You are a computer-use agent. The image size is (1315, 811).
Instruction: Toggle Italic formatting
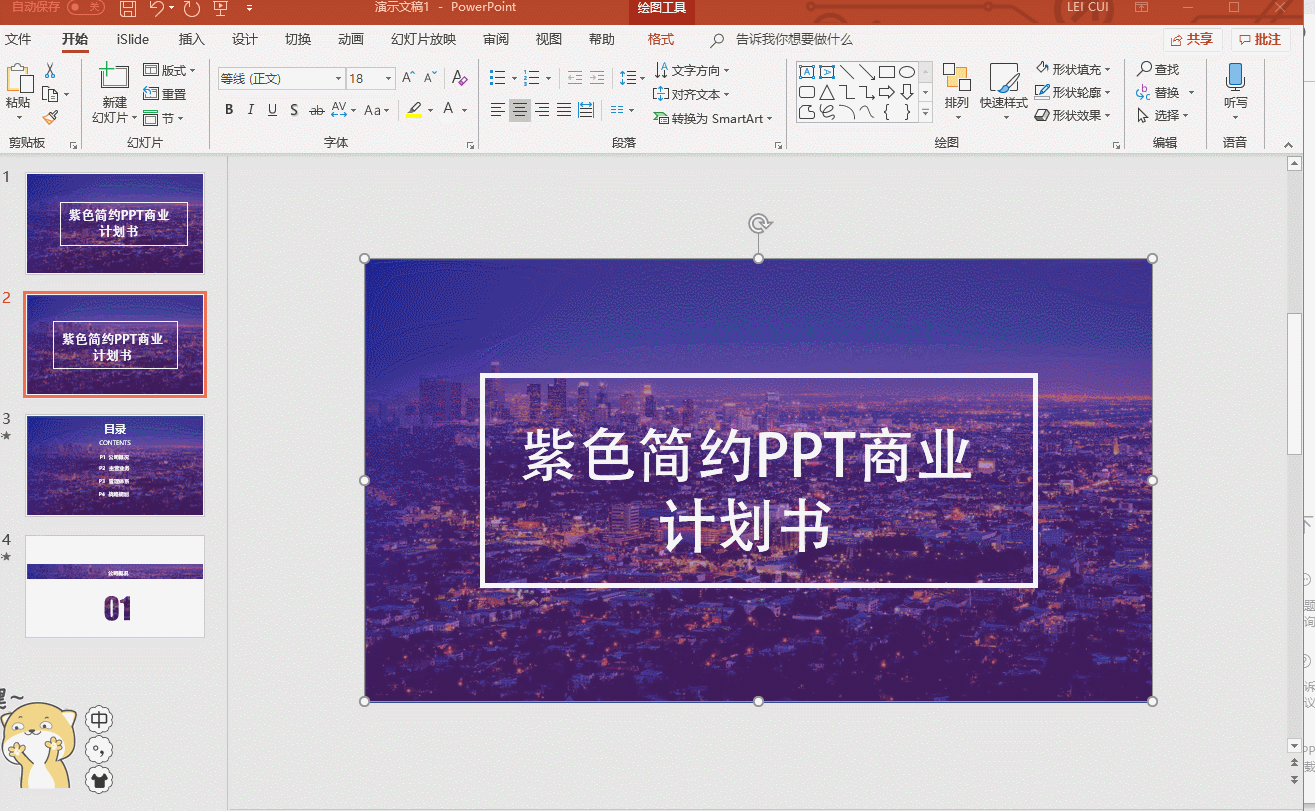(251, 110)
